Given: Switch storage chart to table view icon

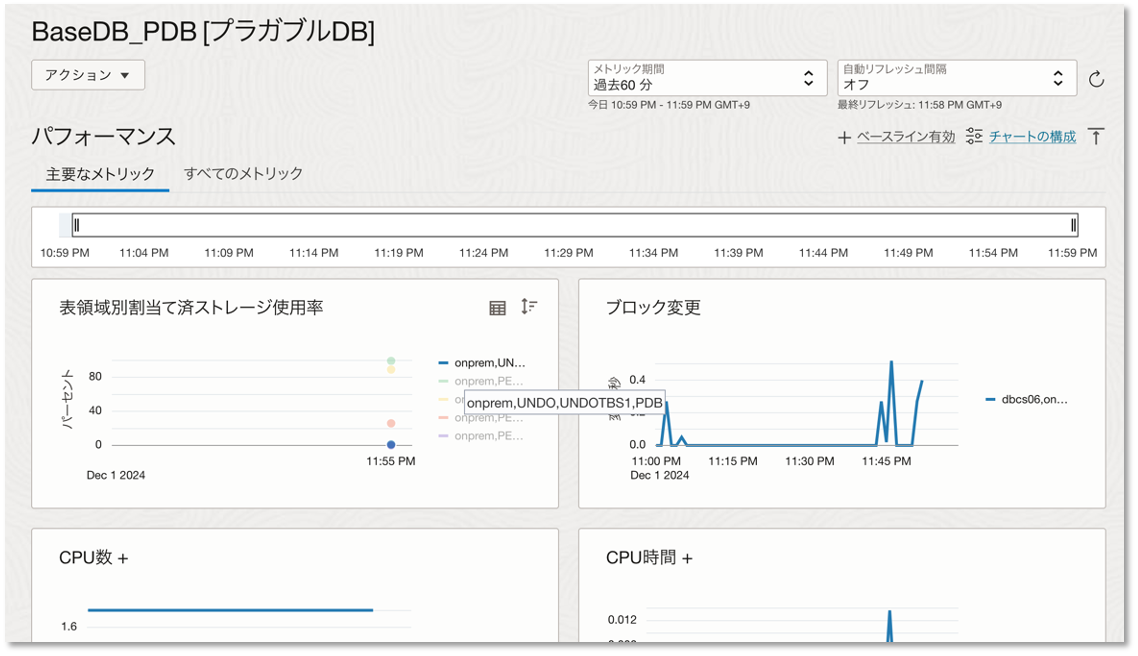Looking at the screenshot, I should [497, 308].
